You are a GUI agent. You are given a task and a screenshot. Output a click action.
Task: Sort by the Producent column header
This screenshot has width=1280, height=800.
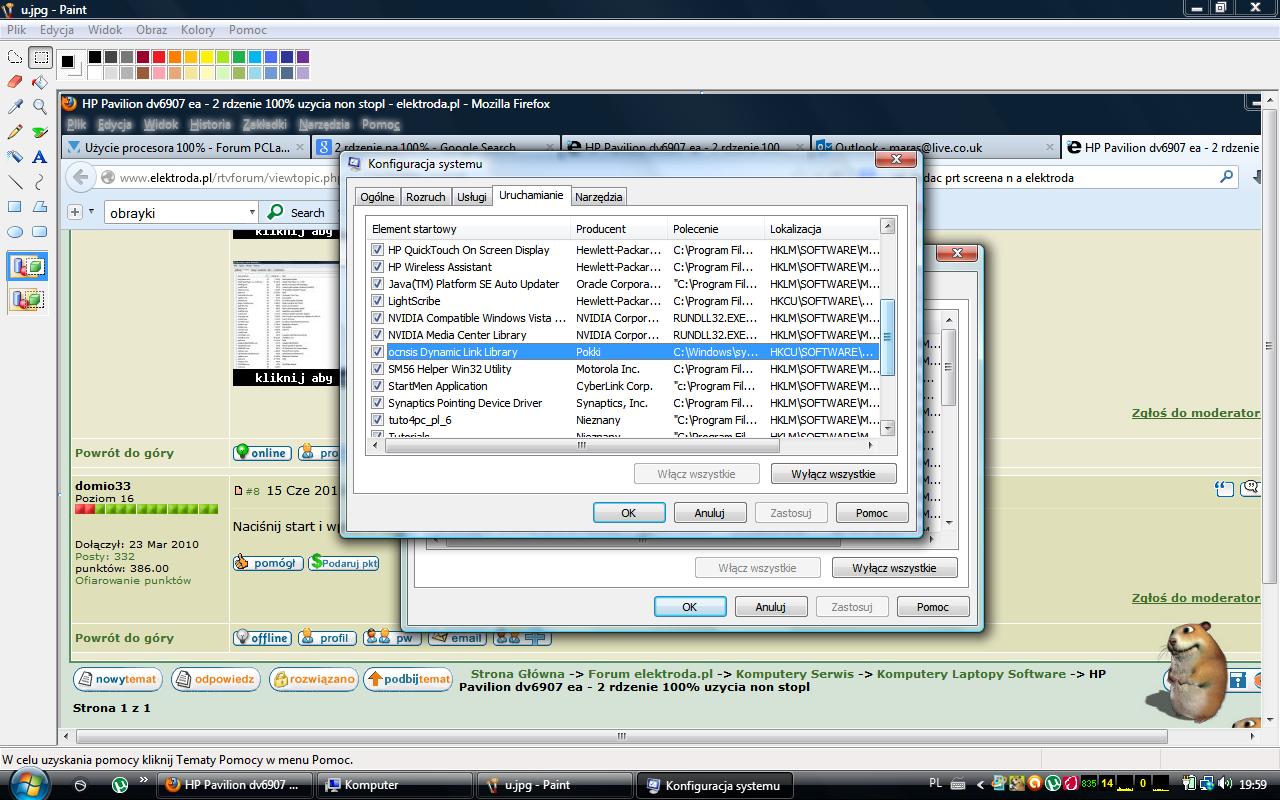pyautogui.click(x=619, y=229)
